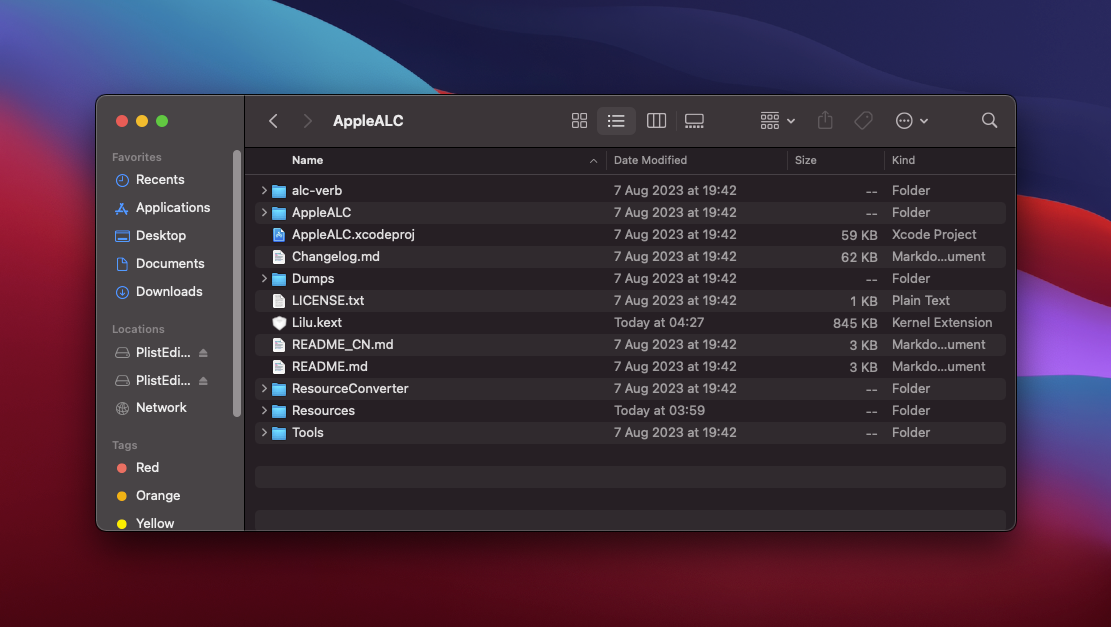Select the README_CN.md file icon

pos(279,345)
